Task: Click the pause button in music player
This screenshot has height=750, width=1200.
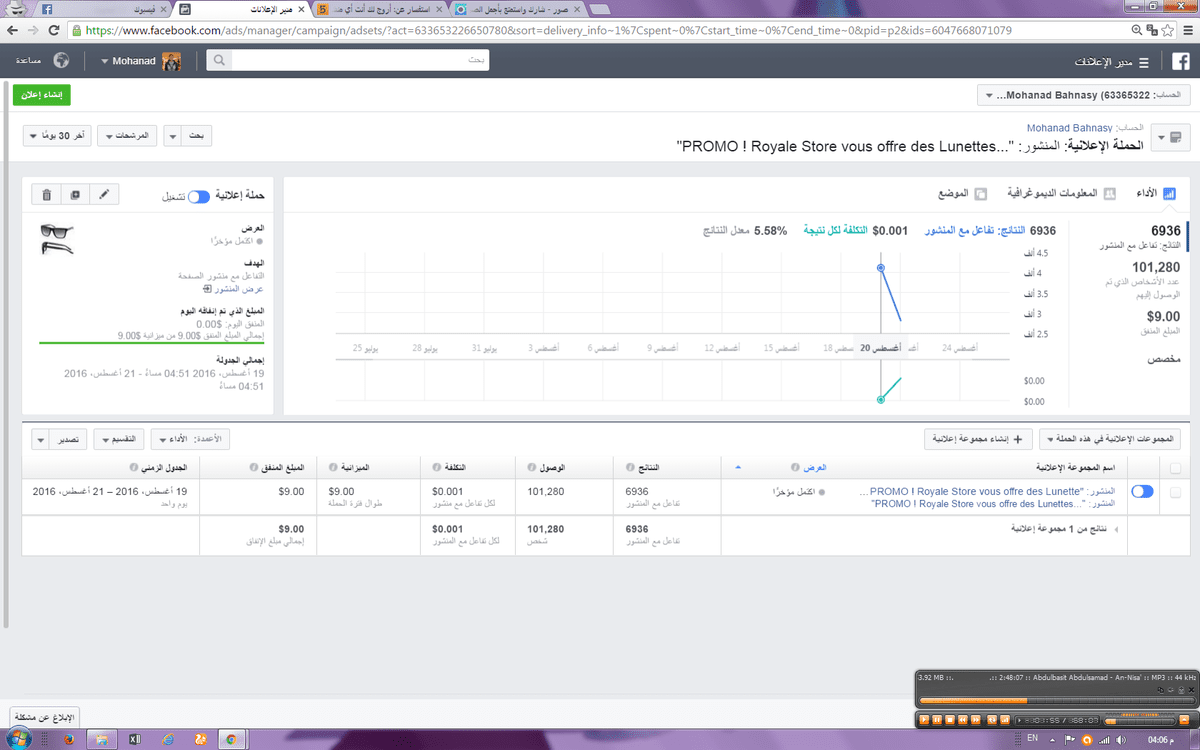Action: [x=939, y=719]
